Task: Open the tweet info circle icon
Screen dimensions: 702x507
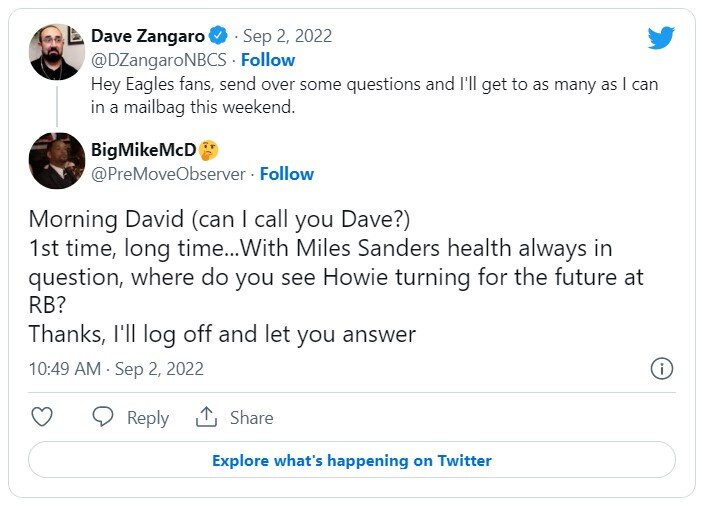Action: point(662,369)
